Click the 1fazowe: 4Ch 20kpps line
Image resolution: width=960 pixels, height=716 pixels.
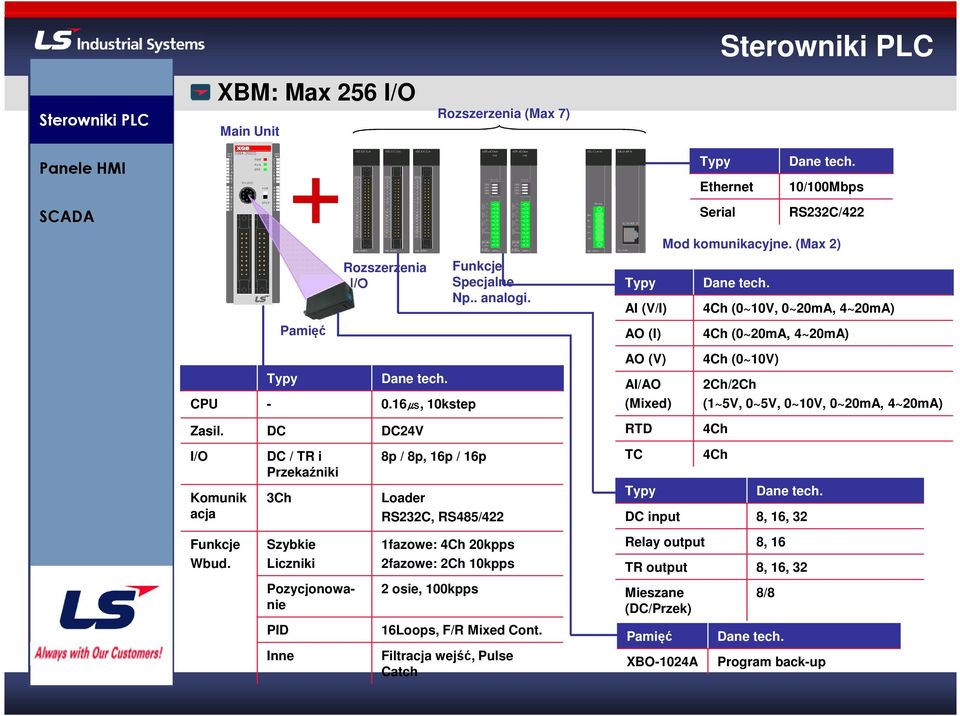(x=448, y=545)
